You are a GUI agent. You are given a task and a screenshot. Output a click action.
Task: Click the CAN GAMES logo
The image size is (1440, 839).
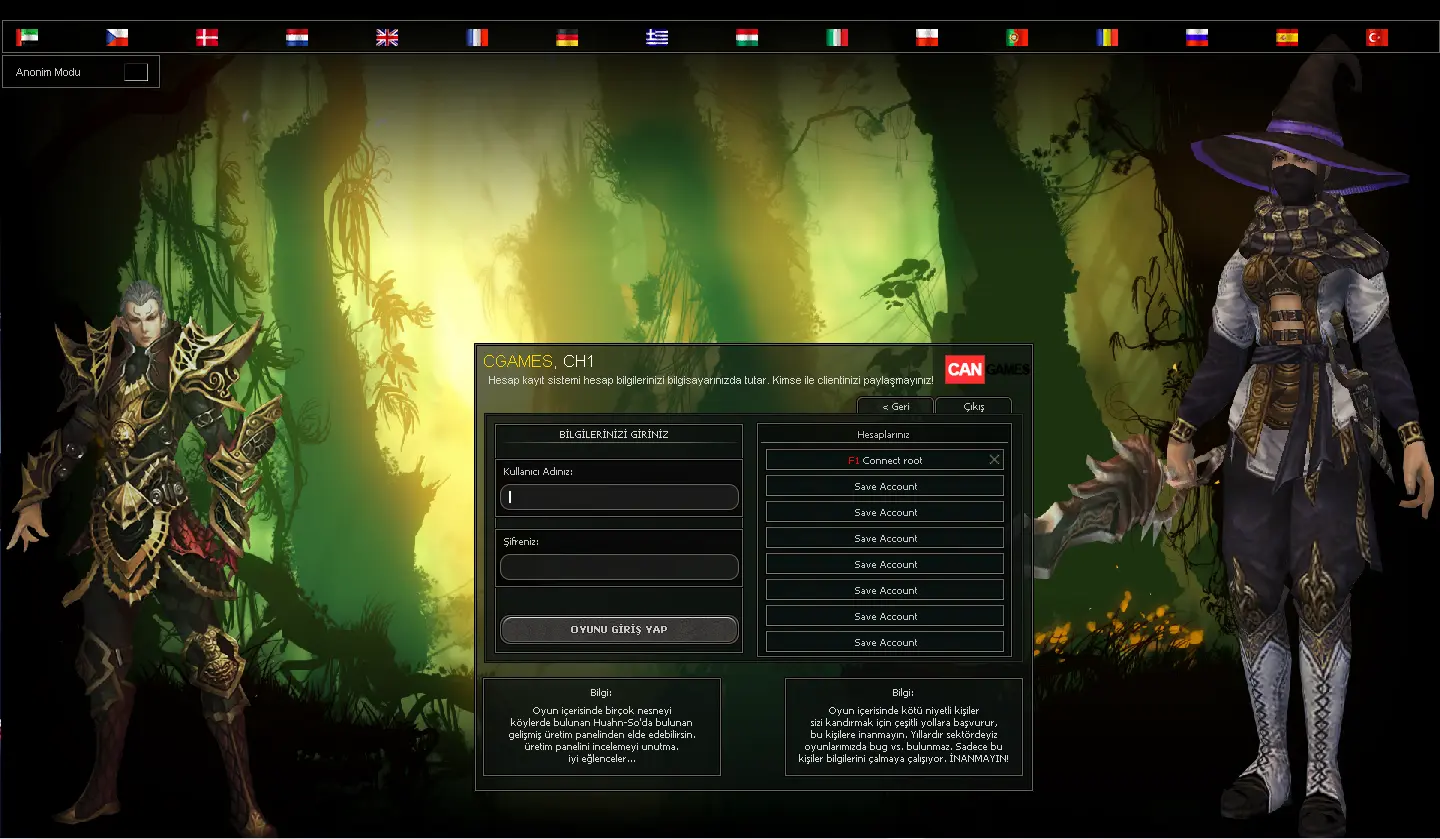(986, 369)
